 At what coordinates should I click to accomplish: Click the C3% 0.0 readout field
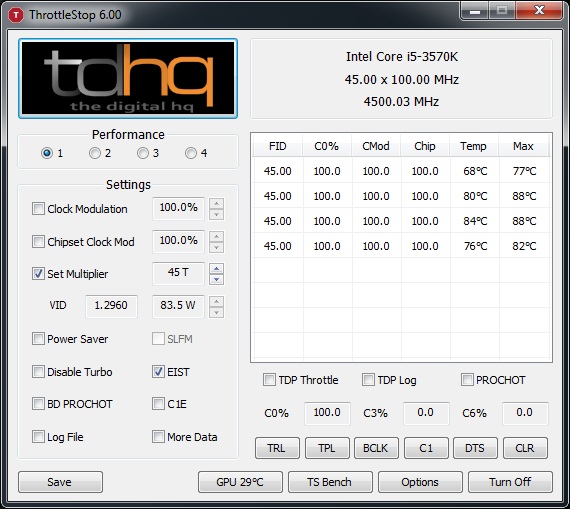pos(426,413)
